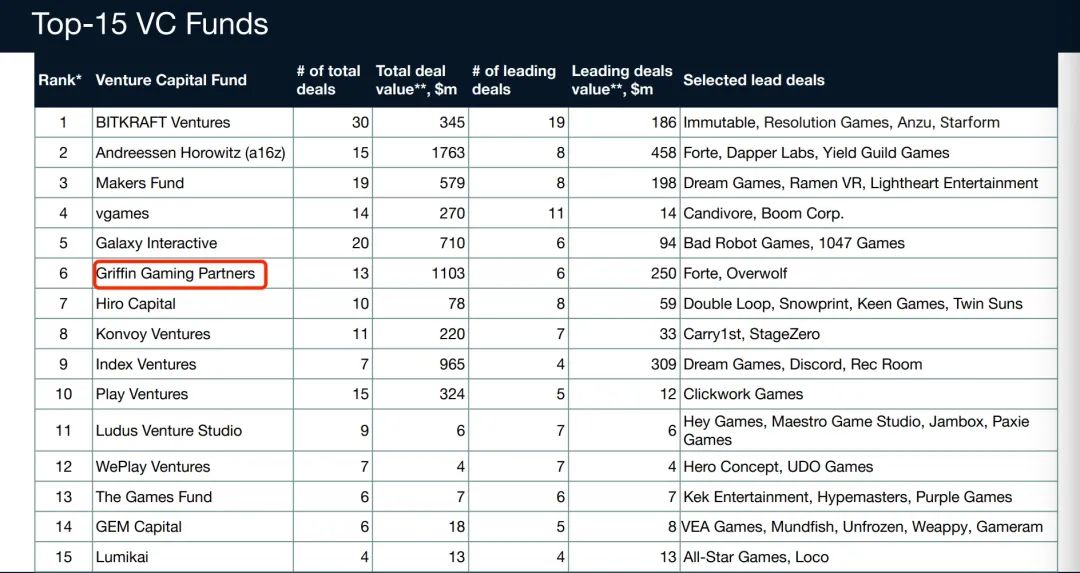Click the Makers Fund name cell

point(140,183)
